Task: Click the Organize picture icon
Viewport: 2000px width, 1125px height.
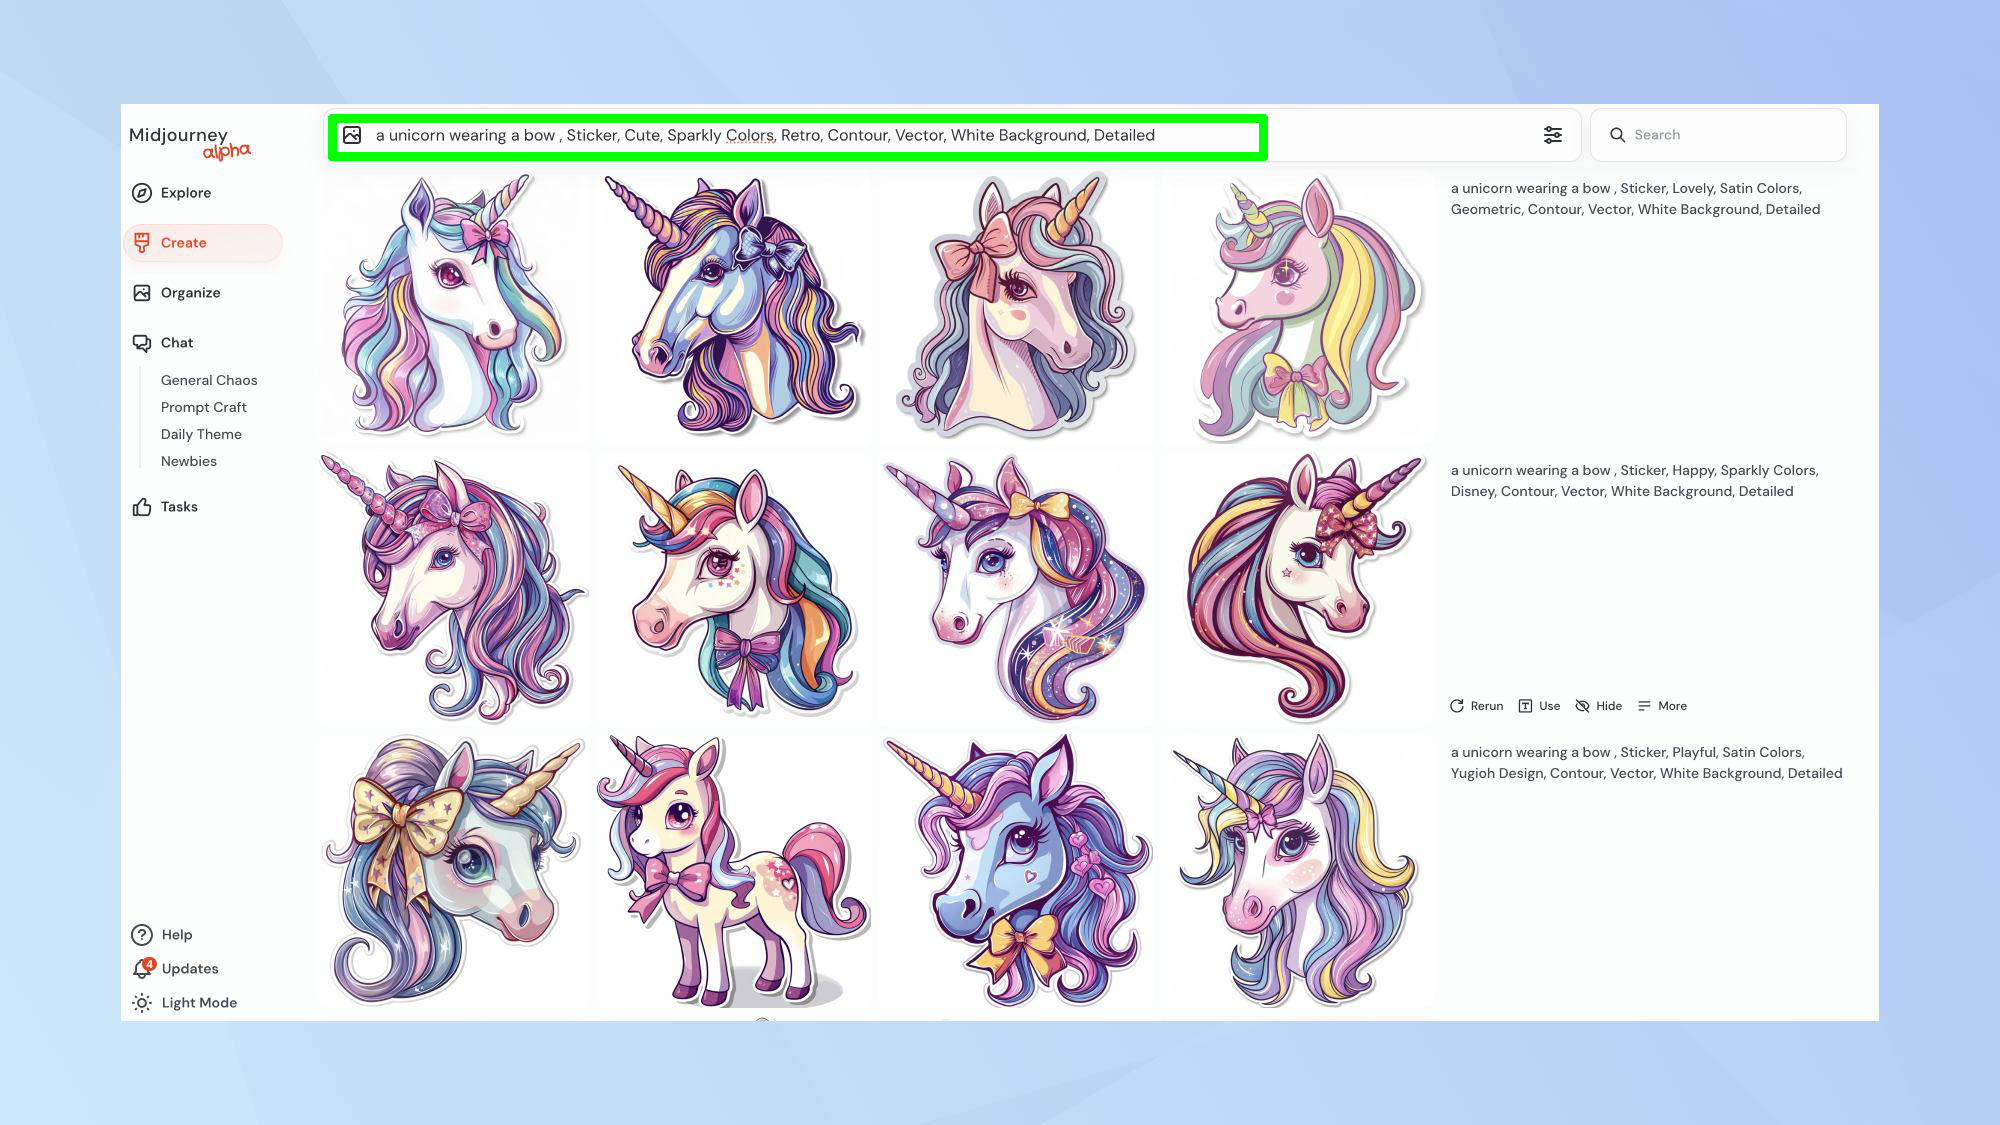Action: pyautogui.click(x=142, y=293)
